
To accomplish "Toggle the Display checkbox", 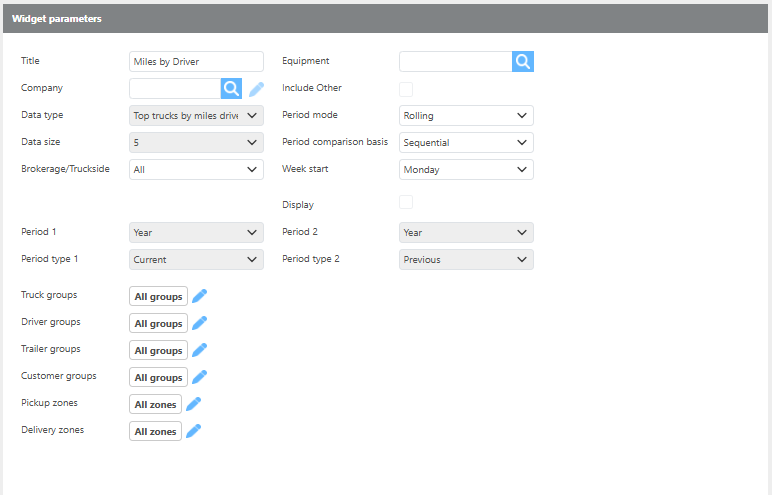I will pos(406,203).
